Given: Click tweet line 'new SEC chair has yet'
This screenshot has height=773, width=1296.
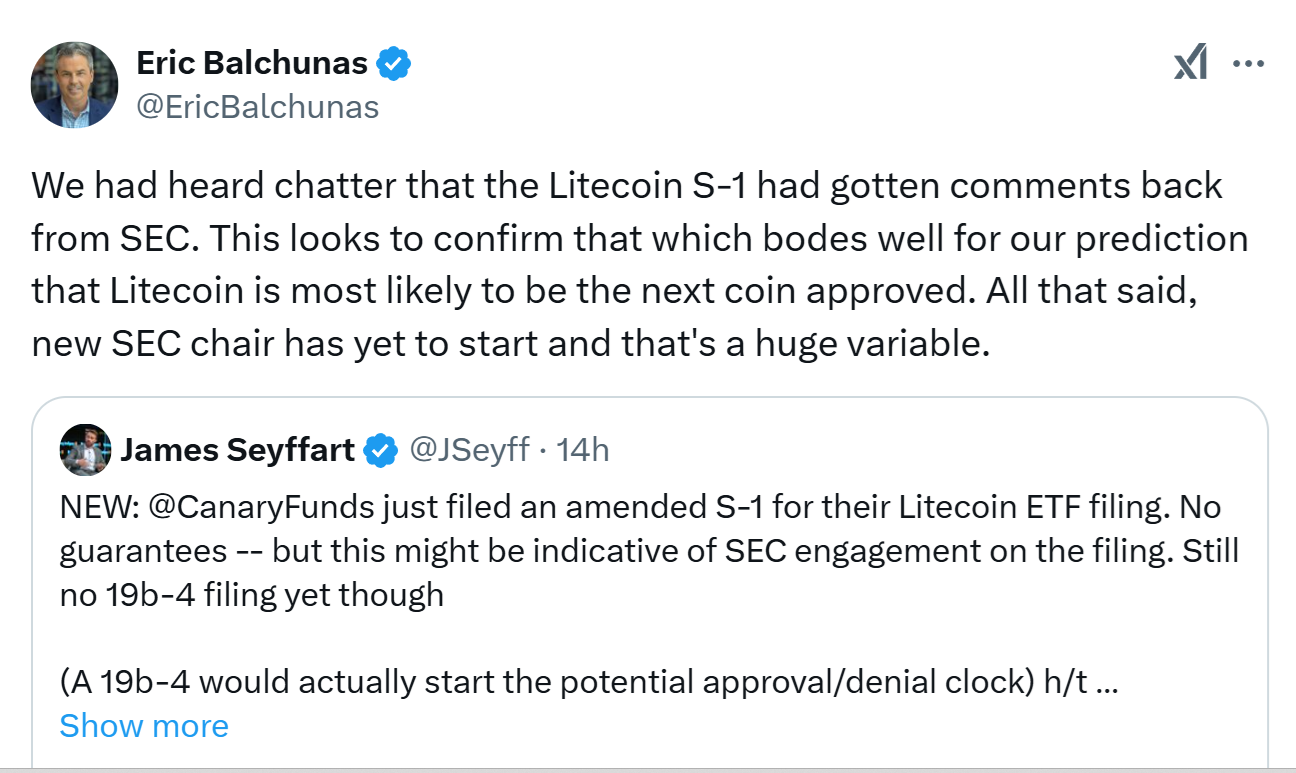Looking at the screenshot, I should [x=510, y=343].
